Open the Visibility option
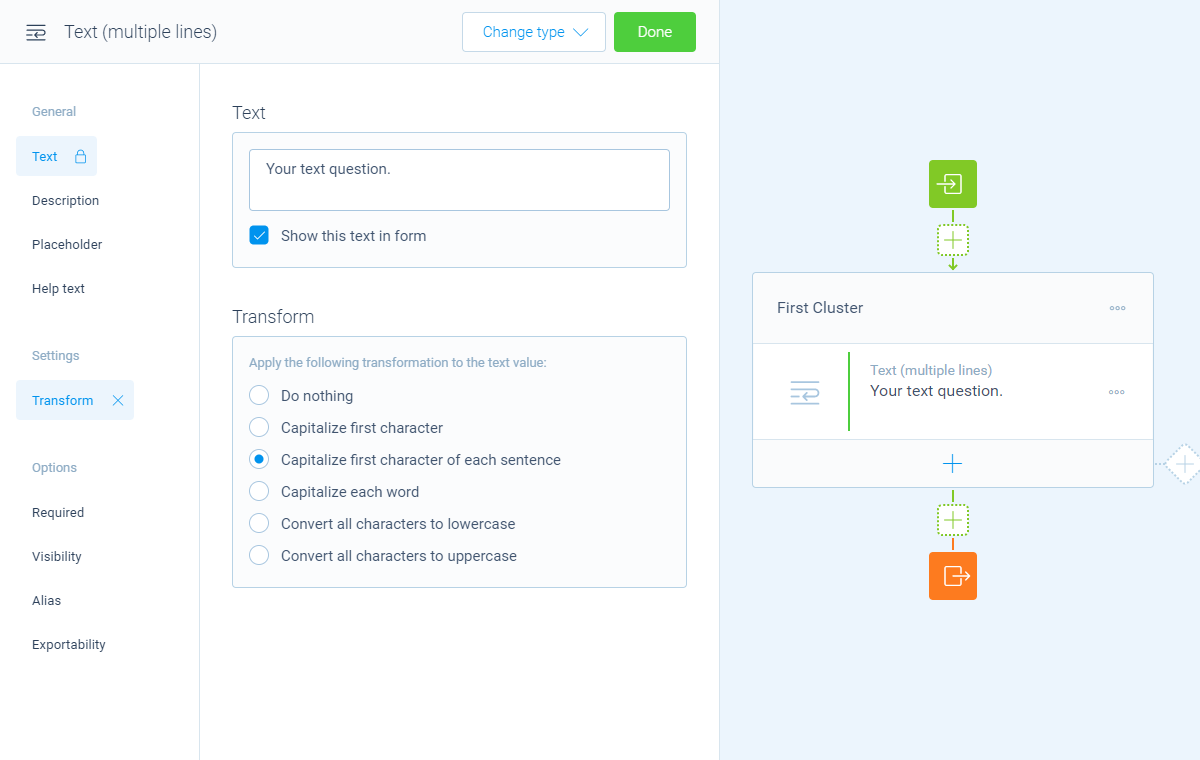 click(x=57, y=556)
